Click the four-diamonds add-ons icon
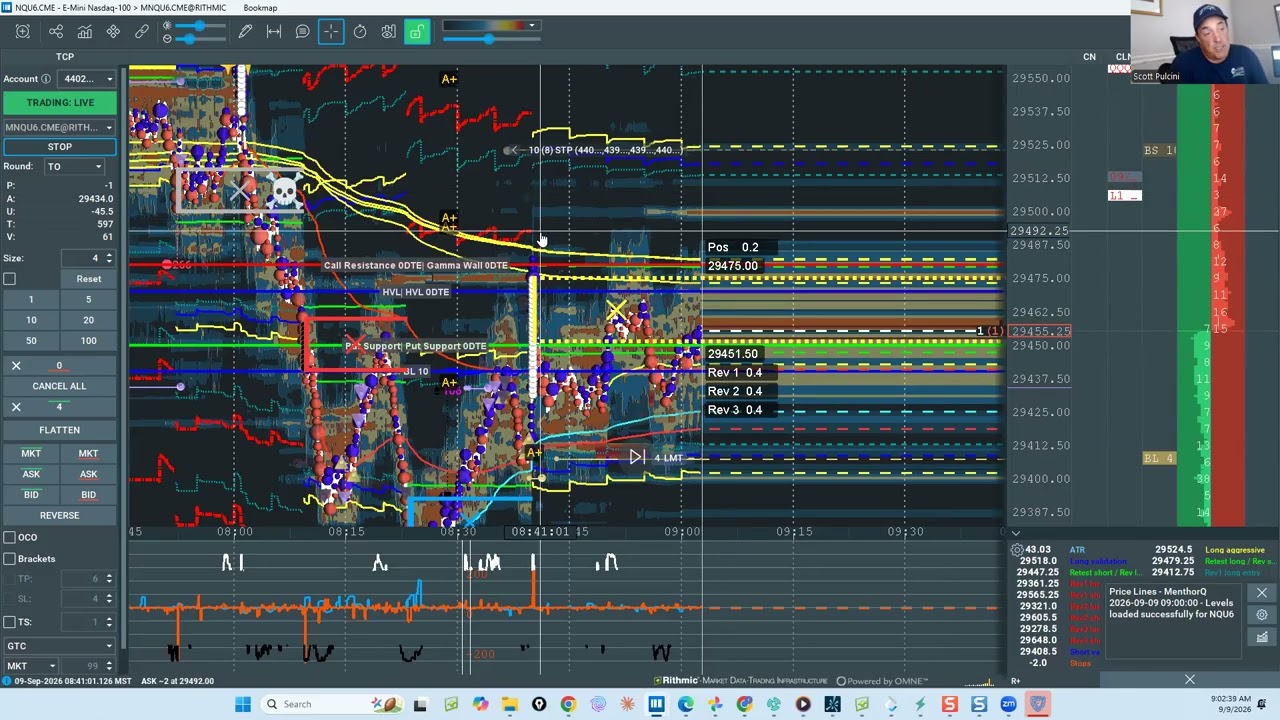This screenshot has height=720, width=1280. point(113,32)
